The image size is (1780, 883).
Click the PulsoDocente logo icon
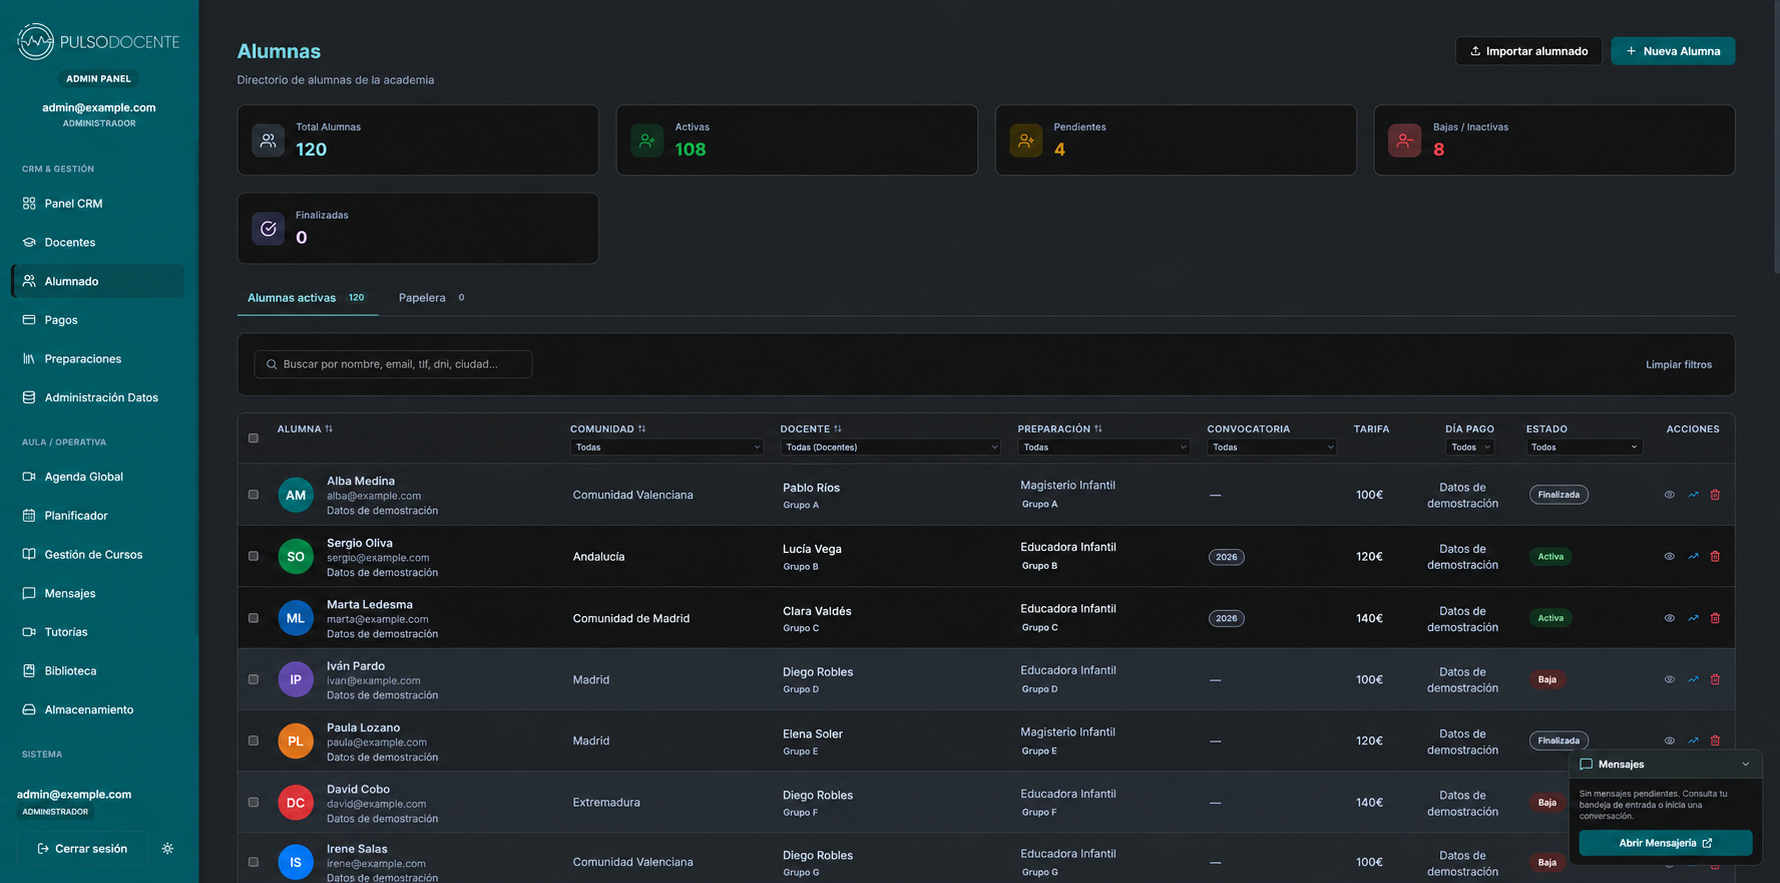[36, 41]
